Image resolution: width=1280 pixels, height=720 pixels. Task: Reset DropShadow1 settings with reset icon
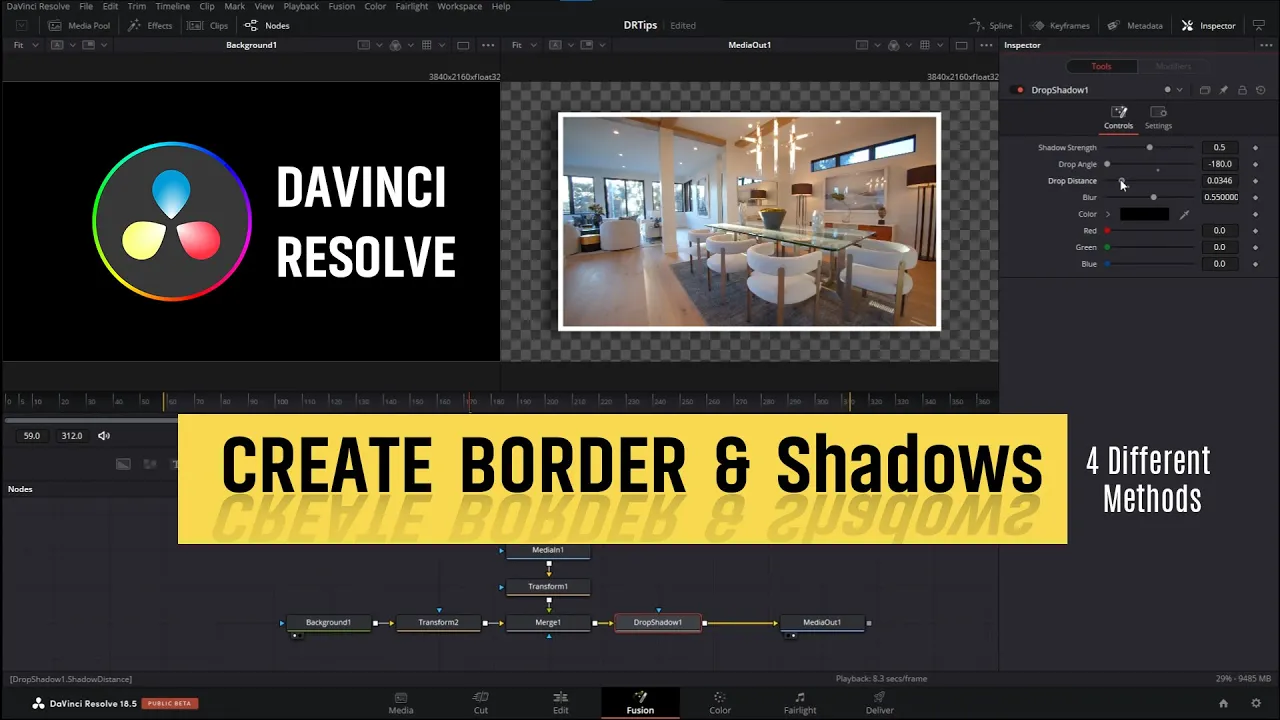click(x=1260, y=90)
